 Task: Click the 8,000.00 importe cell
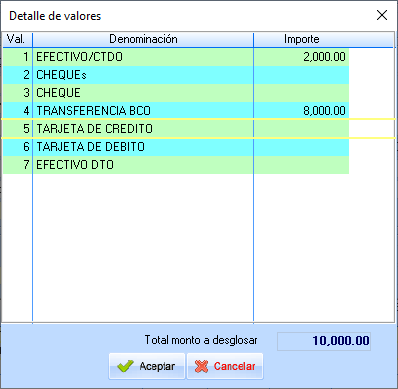(x=301, y=111)
